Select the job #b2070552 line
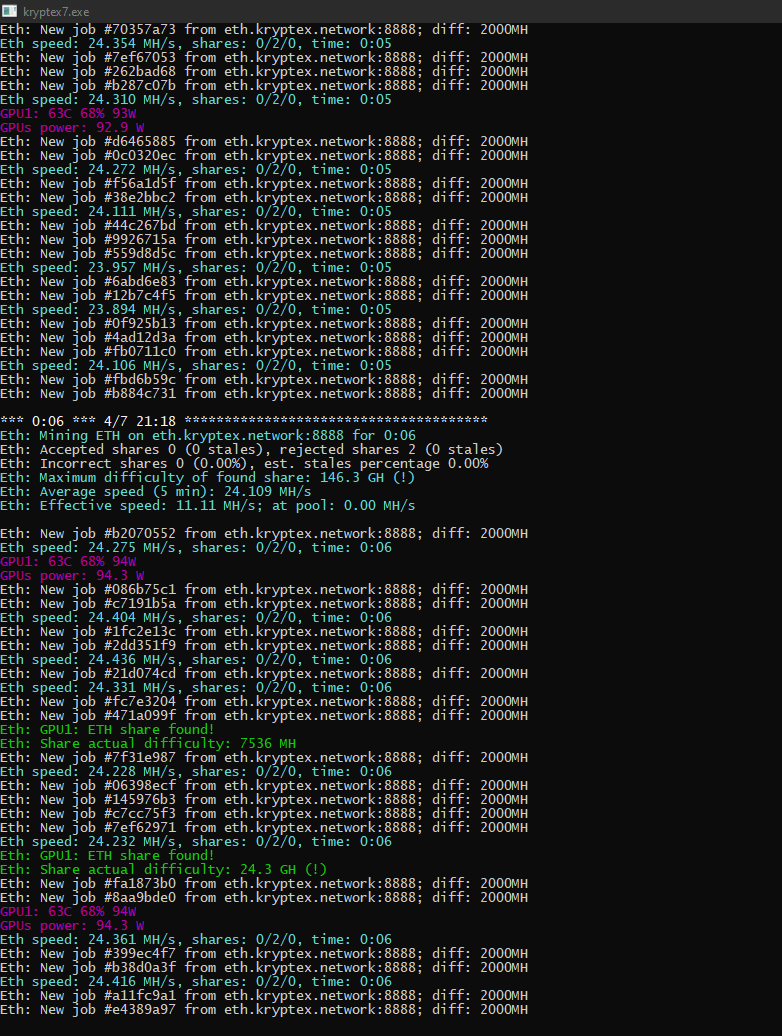 click(264, 533)
